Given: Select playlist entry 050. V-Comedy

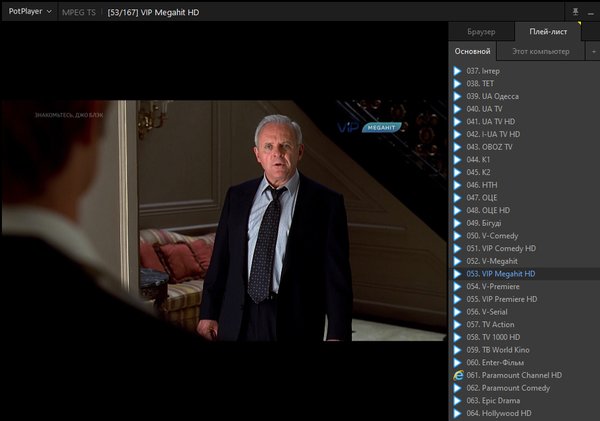Looking at the screenshot, I should [x=524, y=236].
